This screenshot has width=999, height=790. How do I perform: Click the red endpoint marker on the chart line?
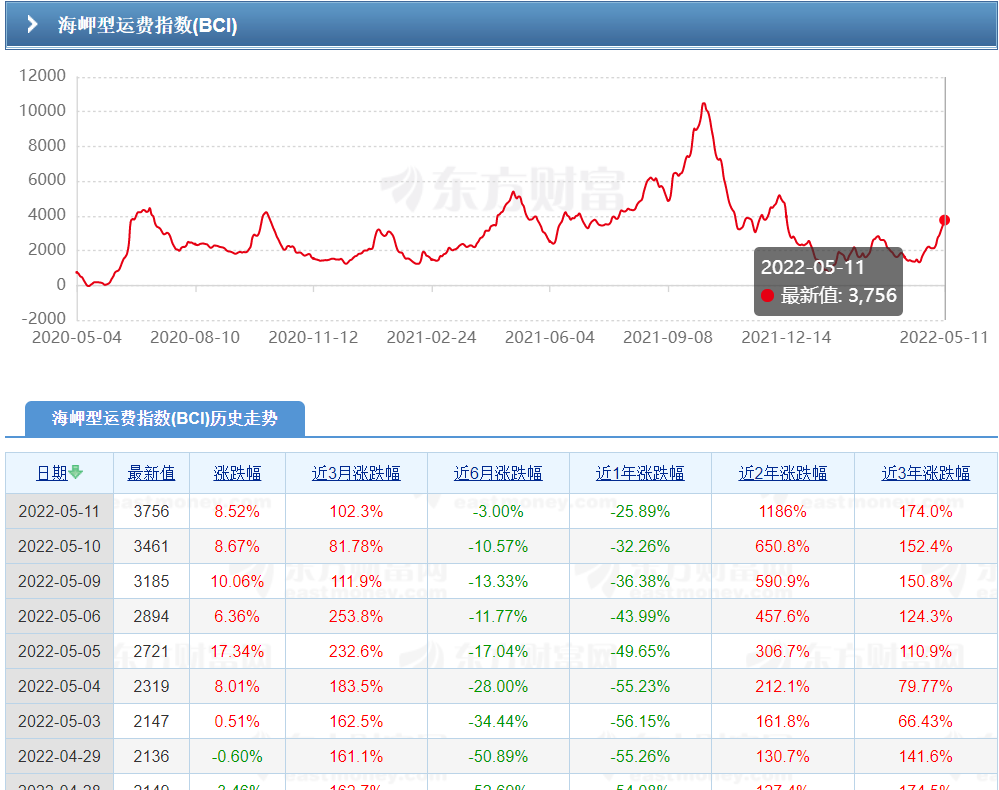click(943, 218)
